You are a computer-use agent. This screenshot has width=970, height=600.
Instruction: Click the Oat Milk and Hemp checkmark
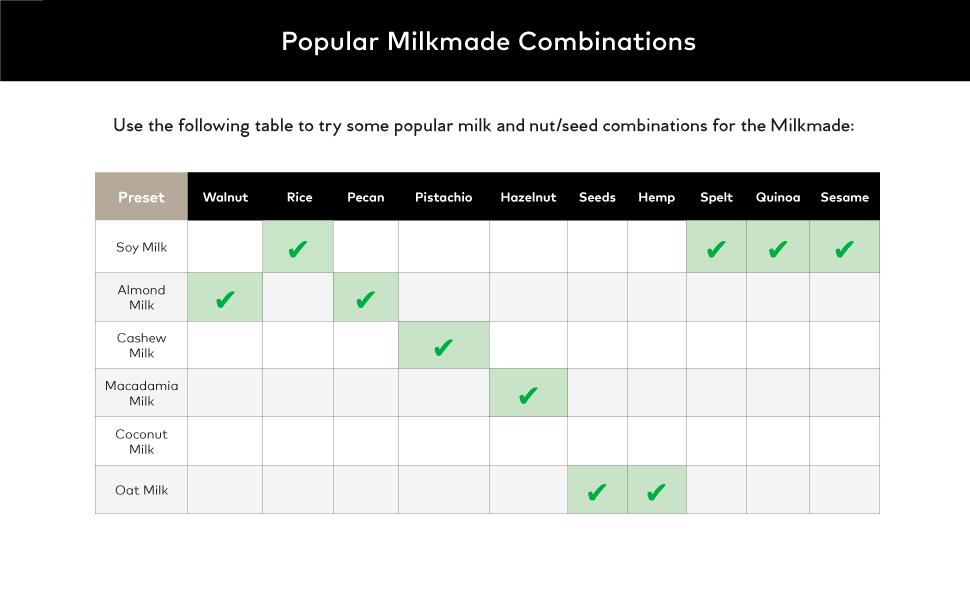pyautogui.click(x=656, y=492)
